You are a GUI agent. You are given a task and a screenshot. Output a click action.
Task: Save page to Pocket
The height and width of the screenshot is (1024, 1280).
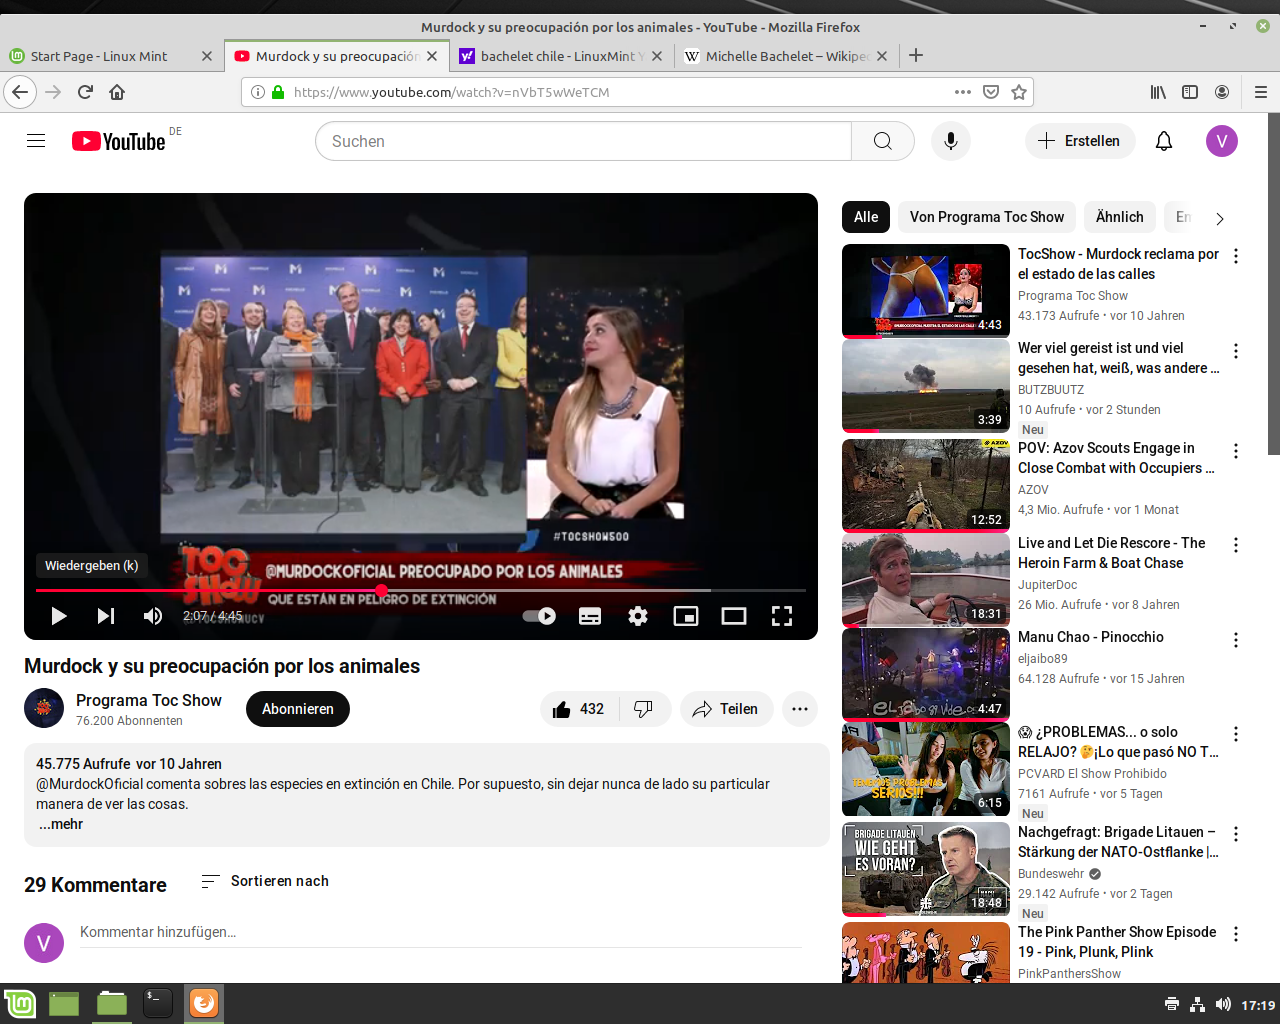click(991, 92)
